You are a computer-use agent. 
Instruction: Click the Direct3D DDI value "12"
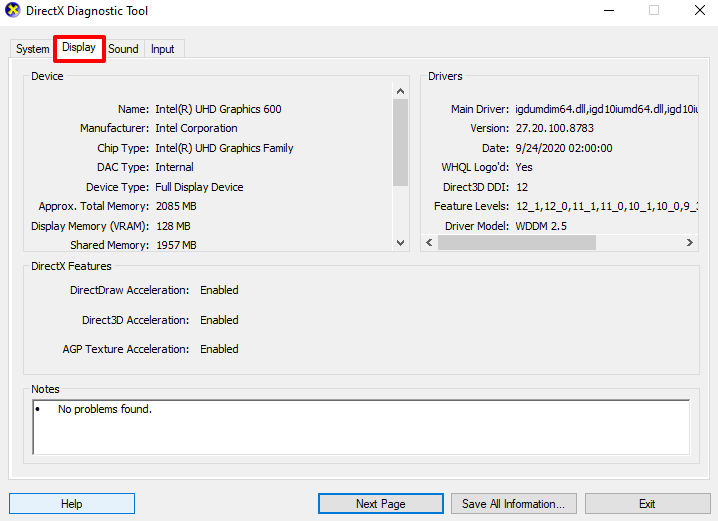(x=522, y=187)
